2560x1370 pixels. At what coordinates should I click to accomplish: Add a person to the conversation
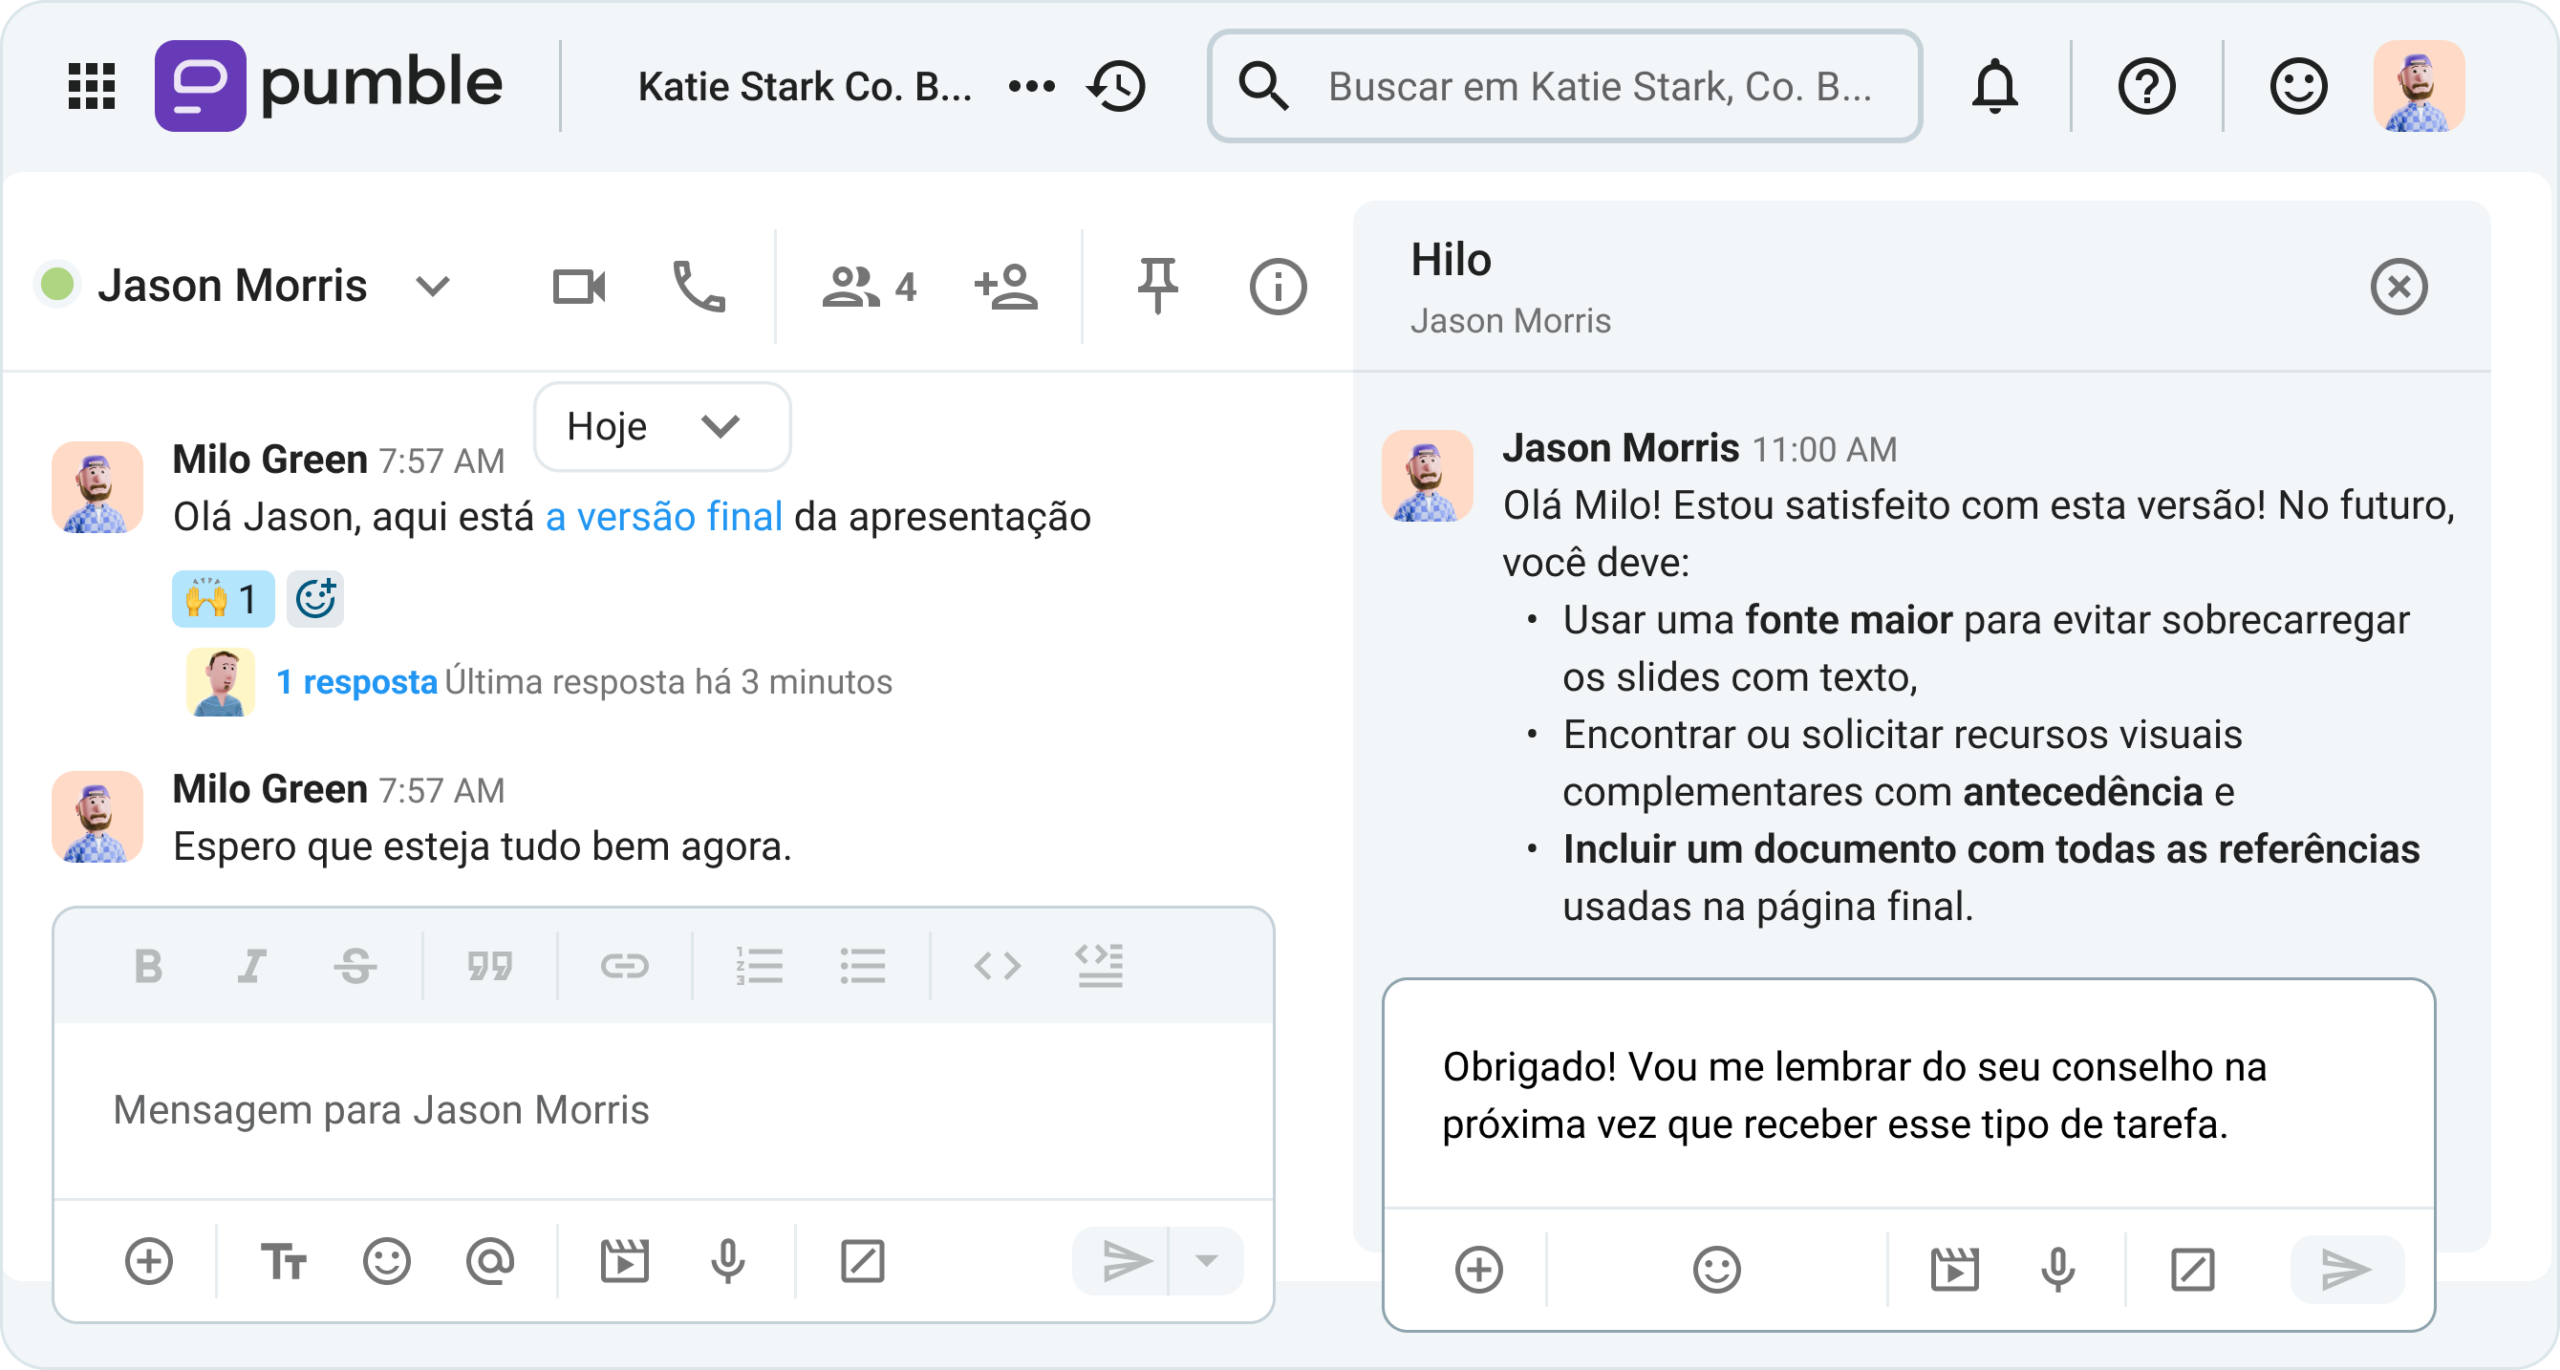tap(1006, 286)
